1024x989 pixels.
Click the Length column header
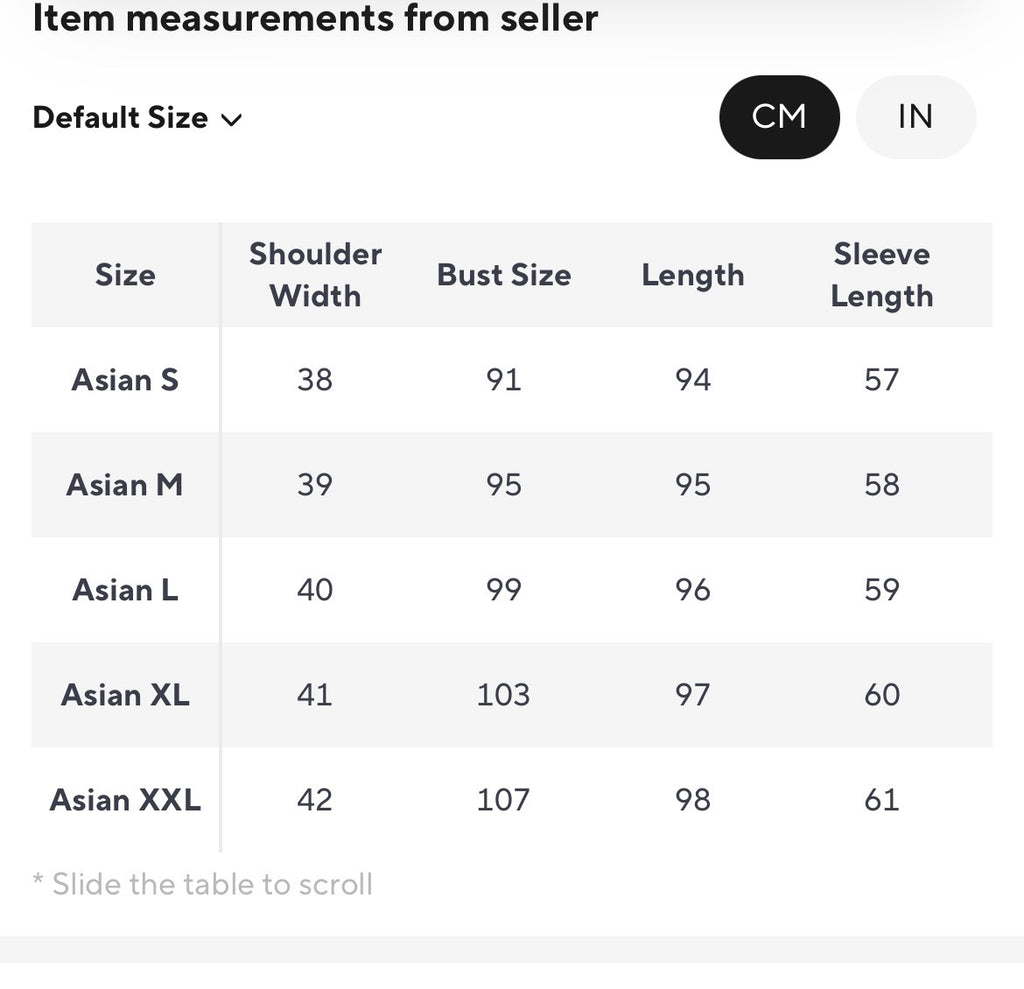pyautogui.click(x=693, y=275)
